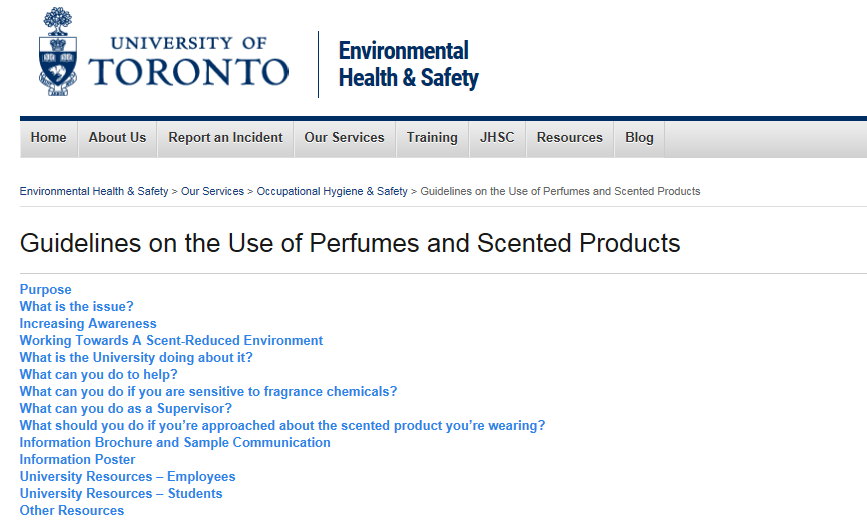Viewport: 867px width, 527px height.
Task: Open Working Towards A Scent-Reduced Environment
Action: coord(171,341)
